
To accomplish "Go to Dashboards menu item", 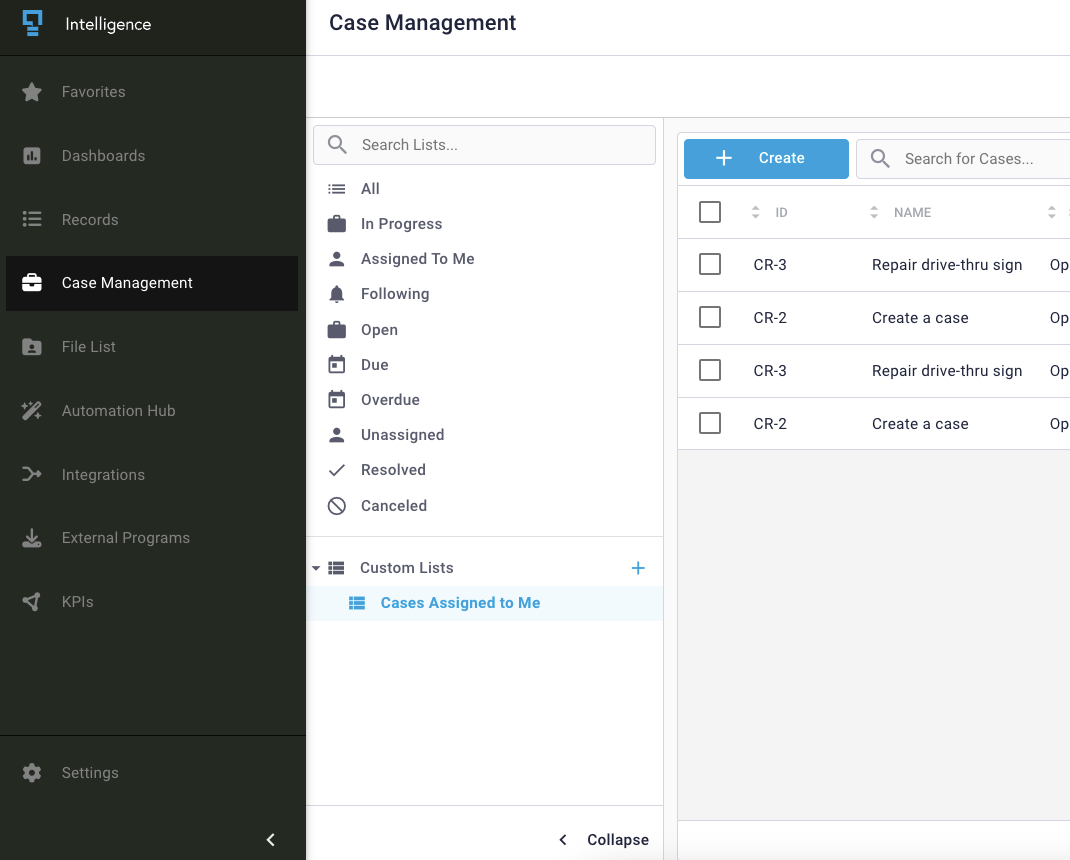I will (x=151, y=156).
